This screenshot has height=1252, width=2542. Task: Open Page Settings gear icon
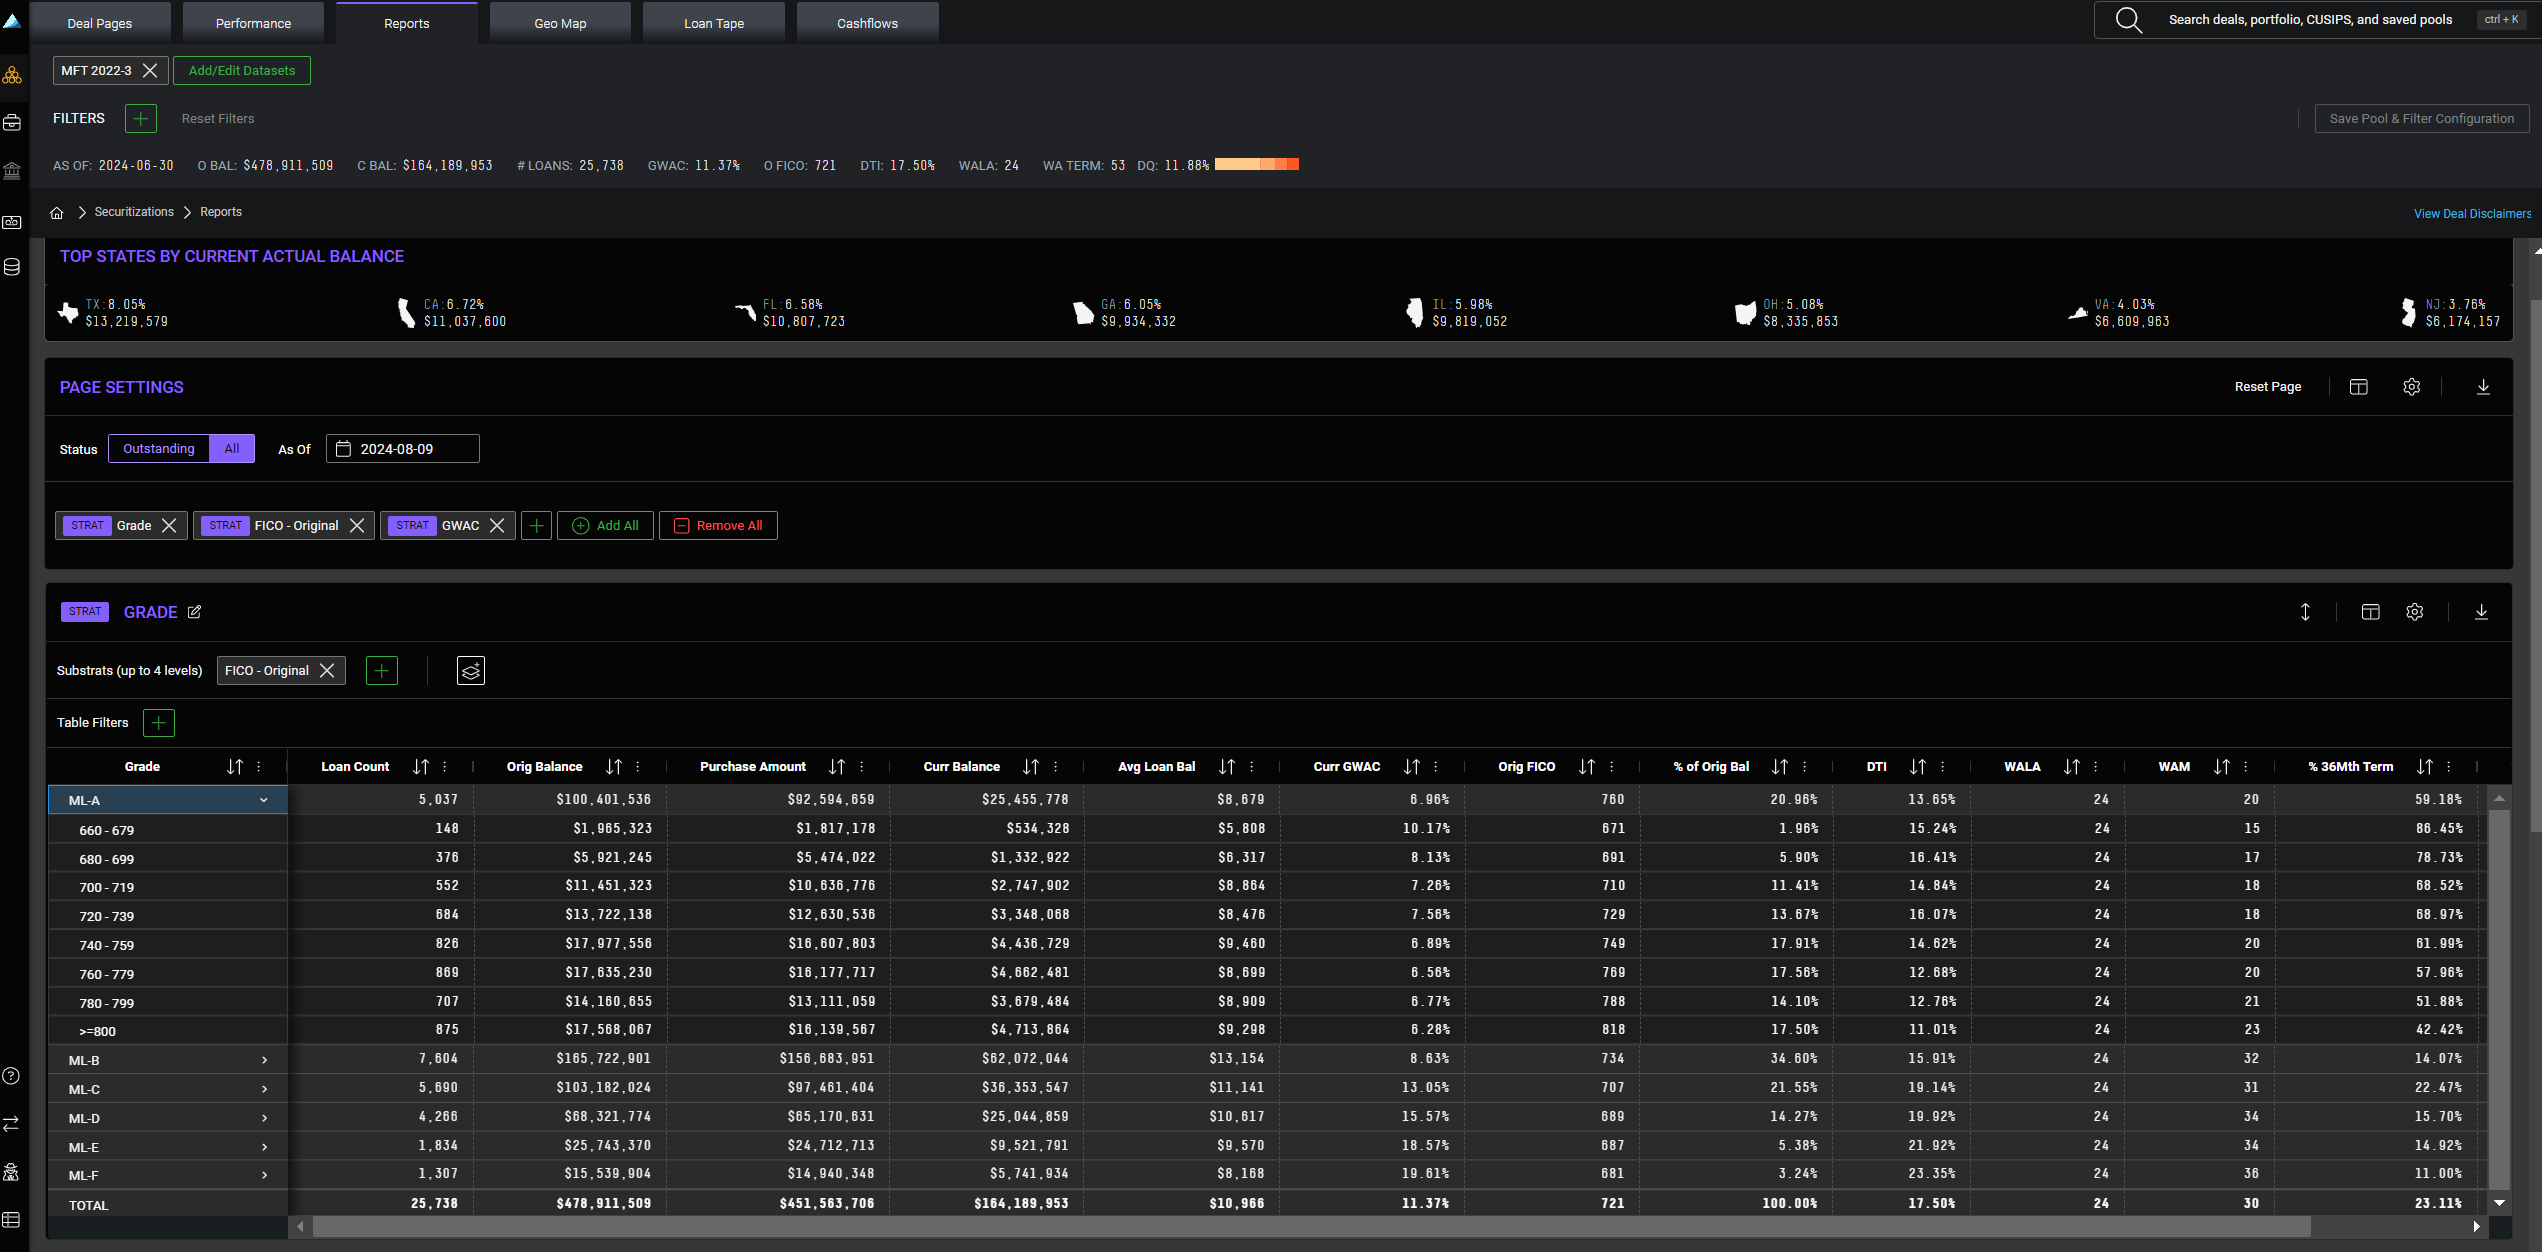[2411, 387]
